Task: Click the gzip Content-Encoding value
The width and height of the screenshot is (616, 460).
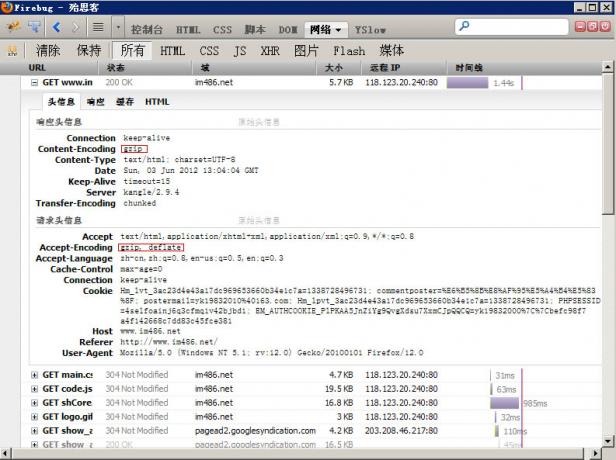Action: [134, 149]
